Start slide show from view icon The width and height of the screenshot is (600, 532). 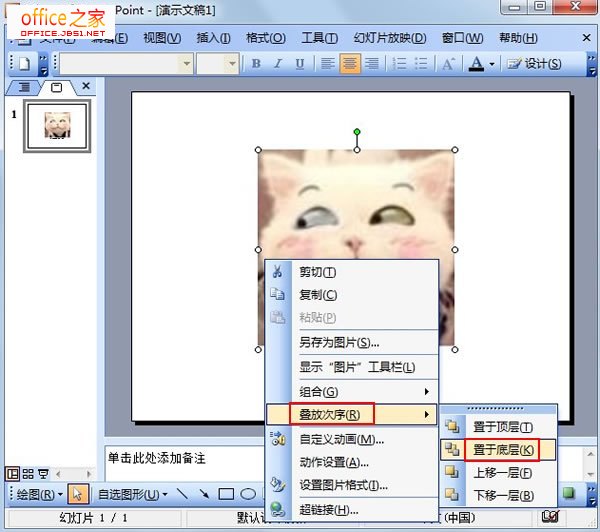coord(43,474)
